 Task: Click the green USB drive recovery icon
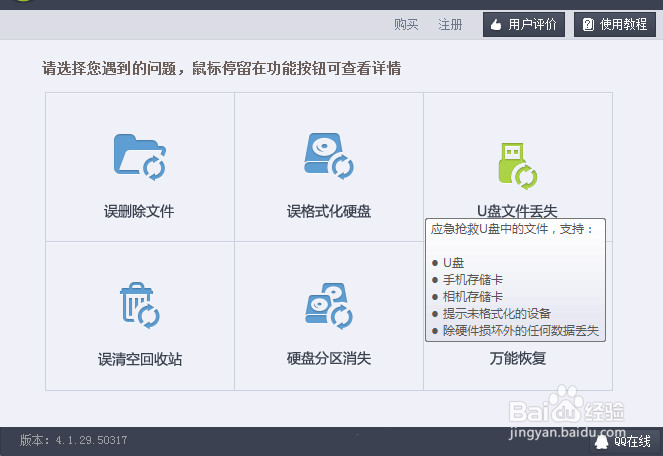pos(518,166)
